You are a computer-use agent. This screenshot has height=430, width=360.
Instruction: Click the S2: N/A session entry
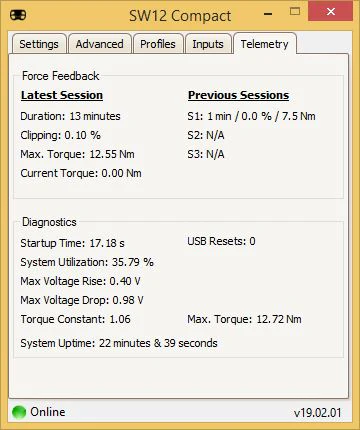pos(206,135)
